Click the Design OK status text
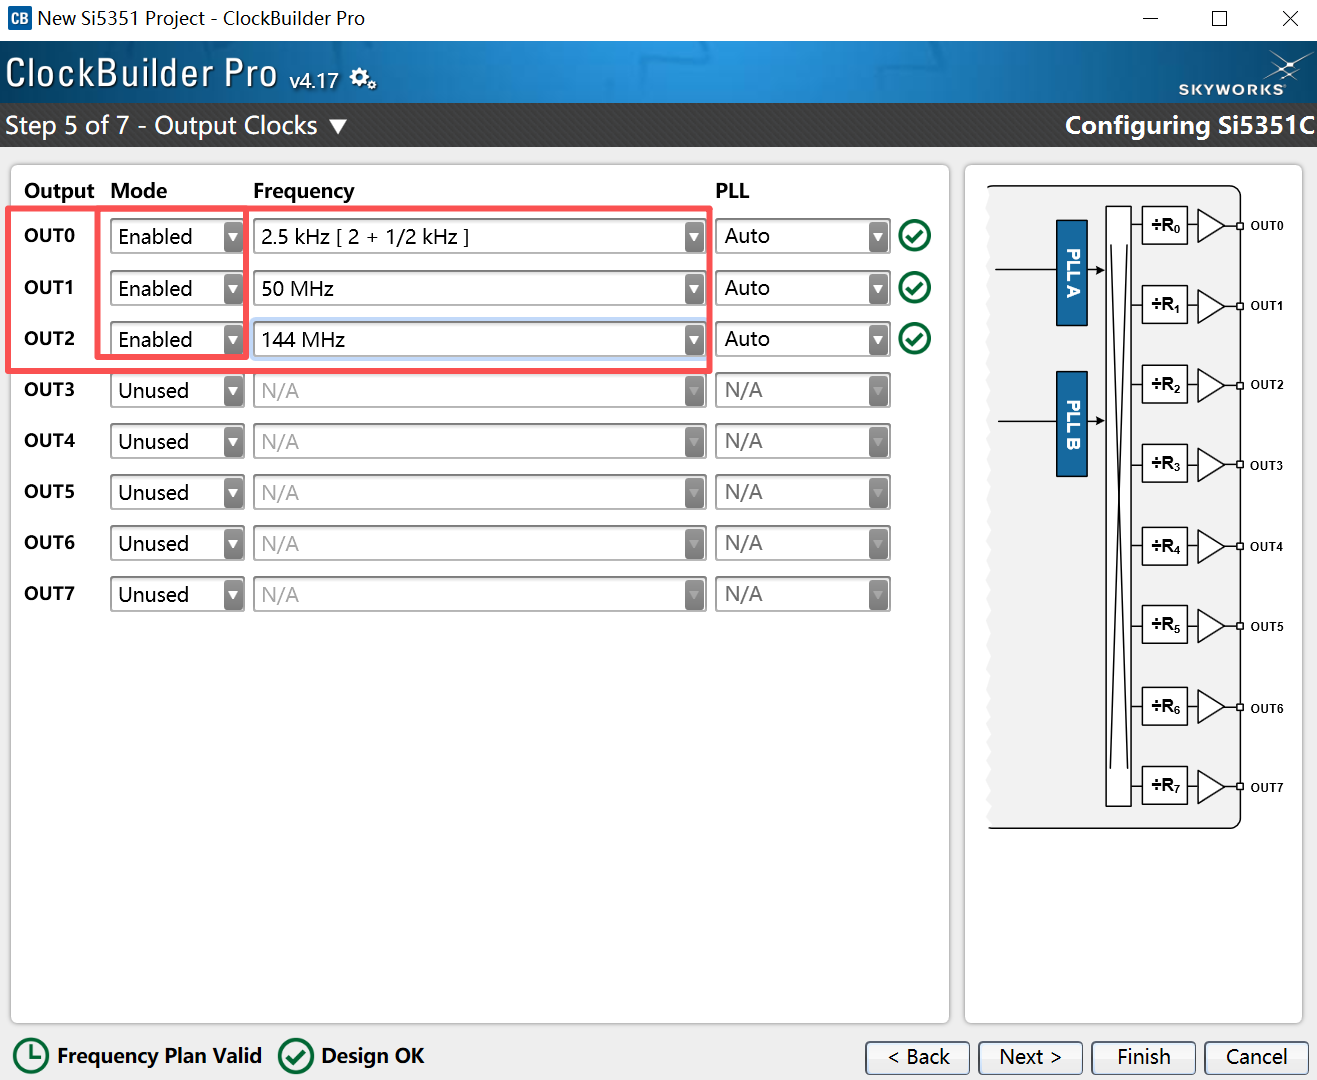Viewport: 1317px width, 1080px height. pos(372,1056)
